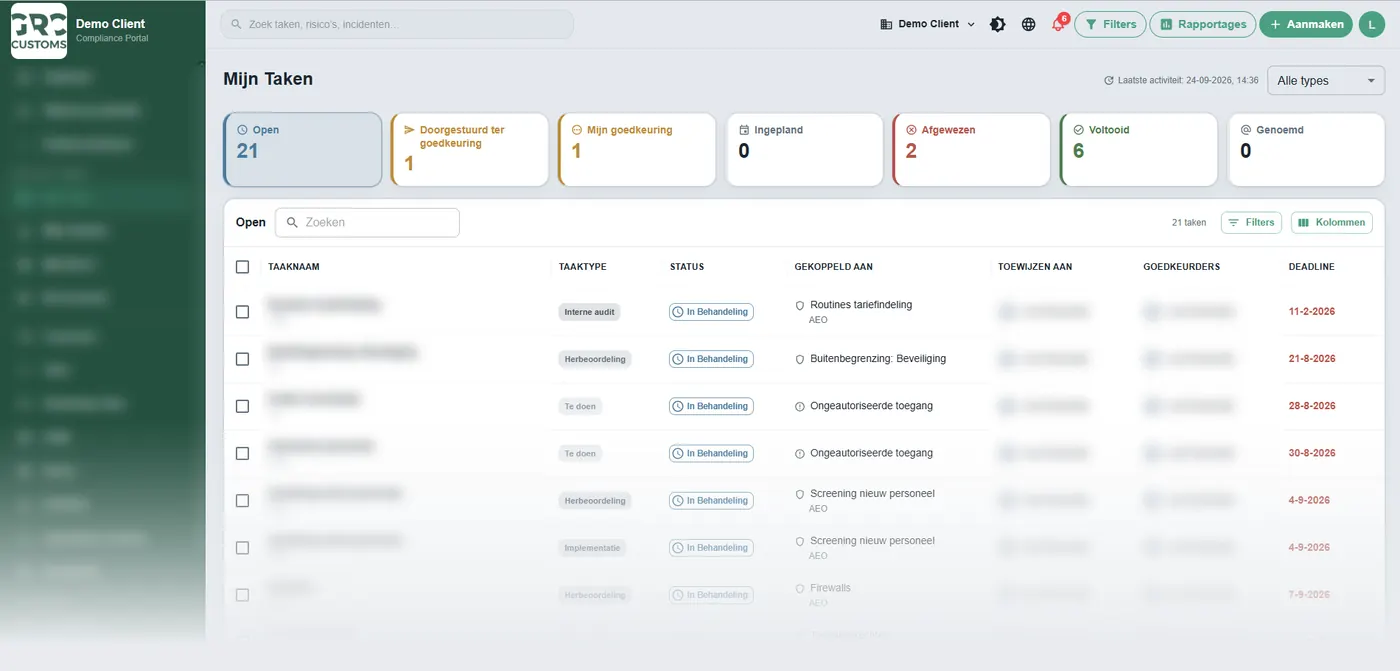Open the user avatar 'L' menu

point(1370,24)
